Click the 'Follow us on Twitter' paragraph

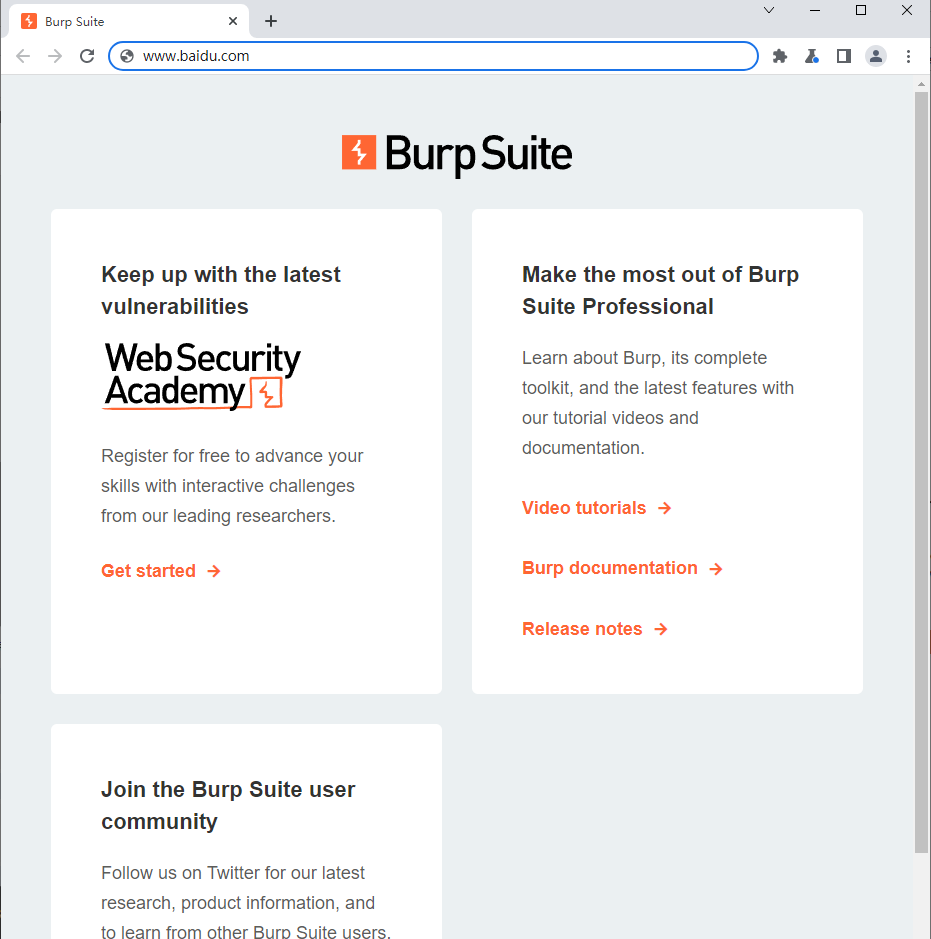(x=245, y=901)
